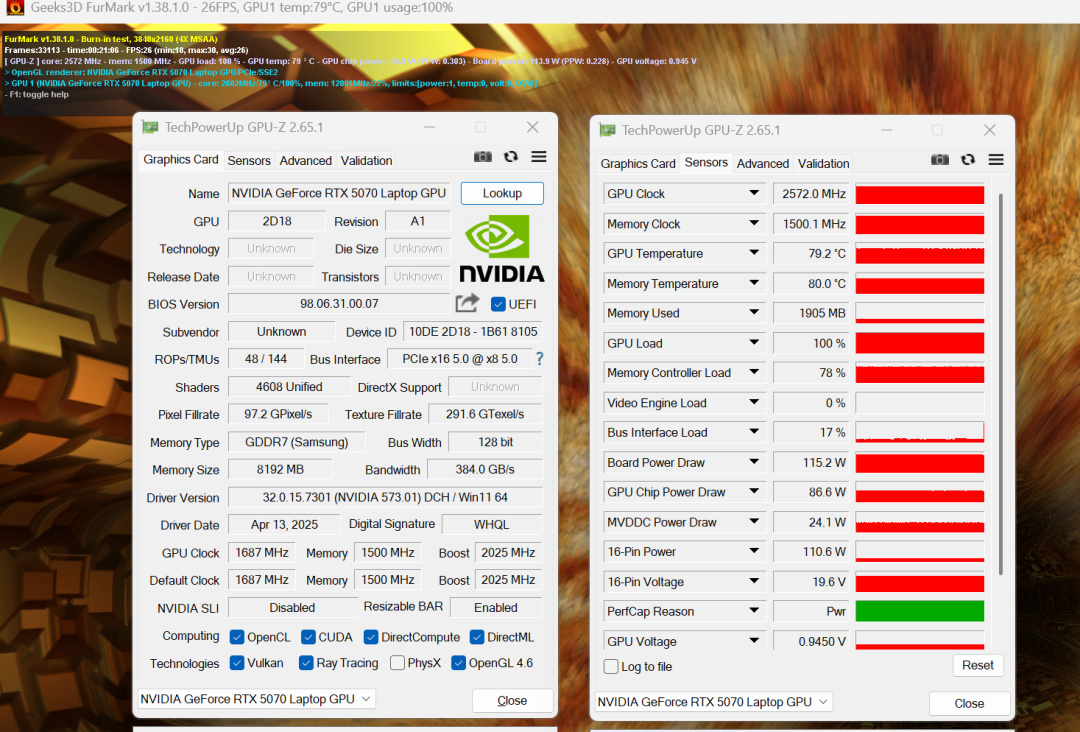Toggle the CUDA checkbox
This screenshot has height=732, width=1080.
pyautogui.click(x=309, y=637)
